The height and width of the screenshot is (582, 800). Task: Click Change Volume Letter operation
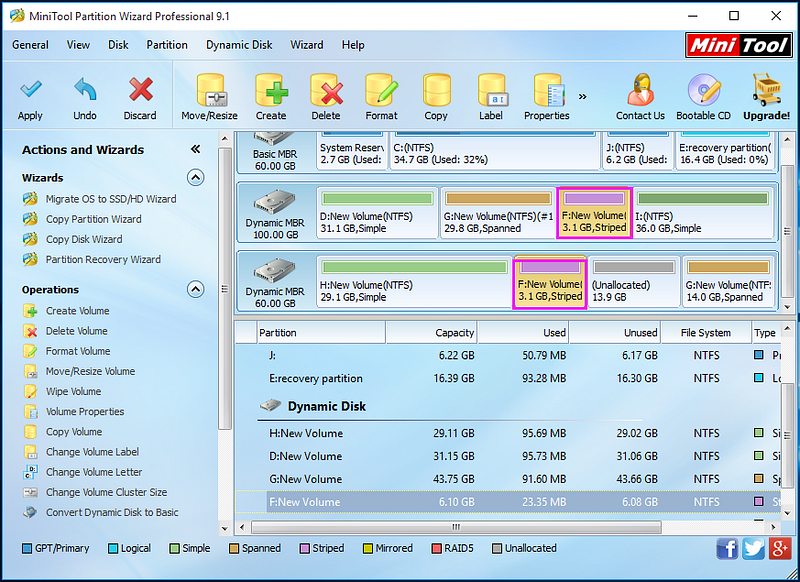(83, 472)
